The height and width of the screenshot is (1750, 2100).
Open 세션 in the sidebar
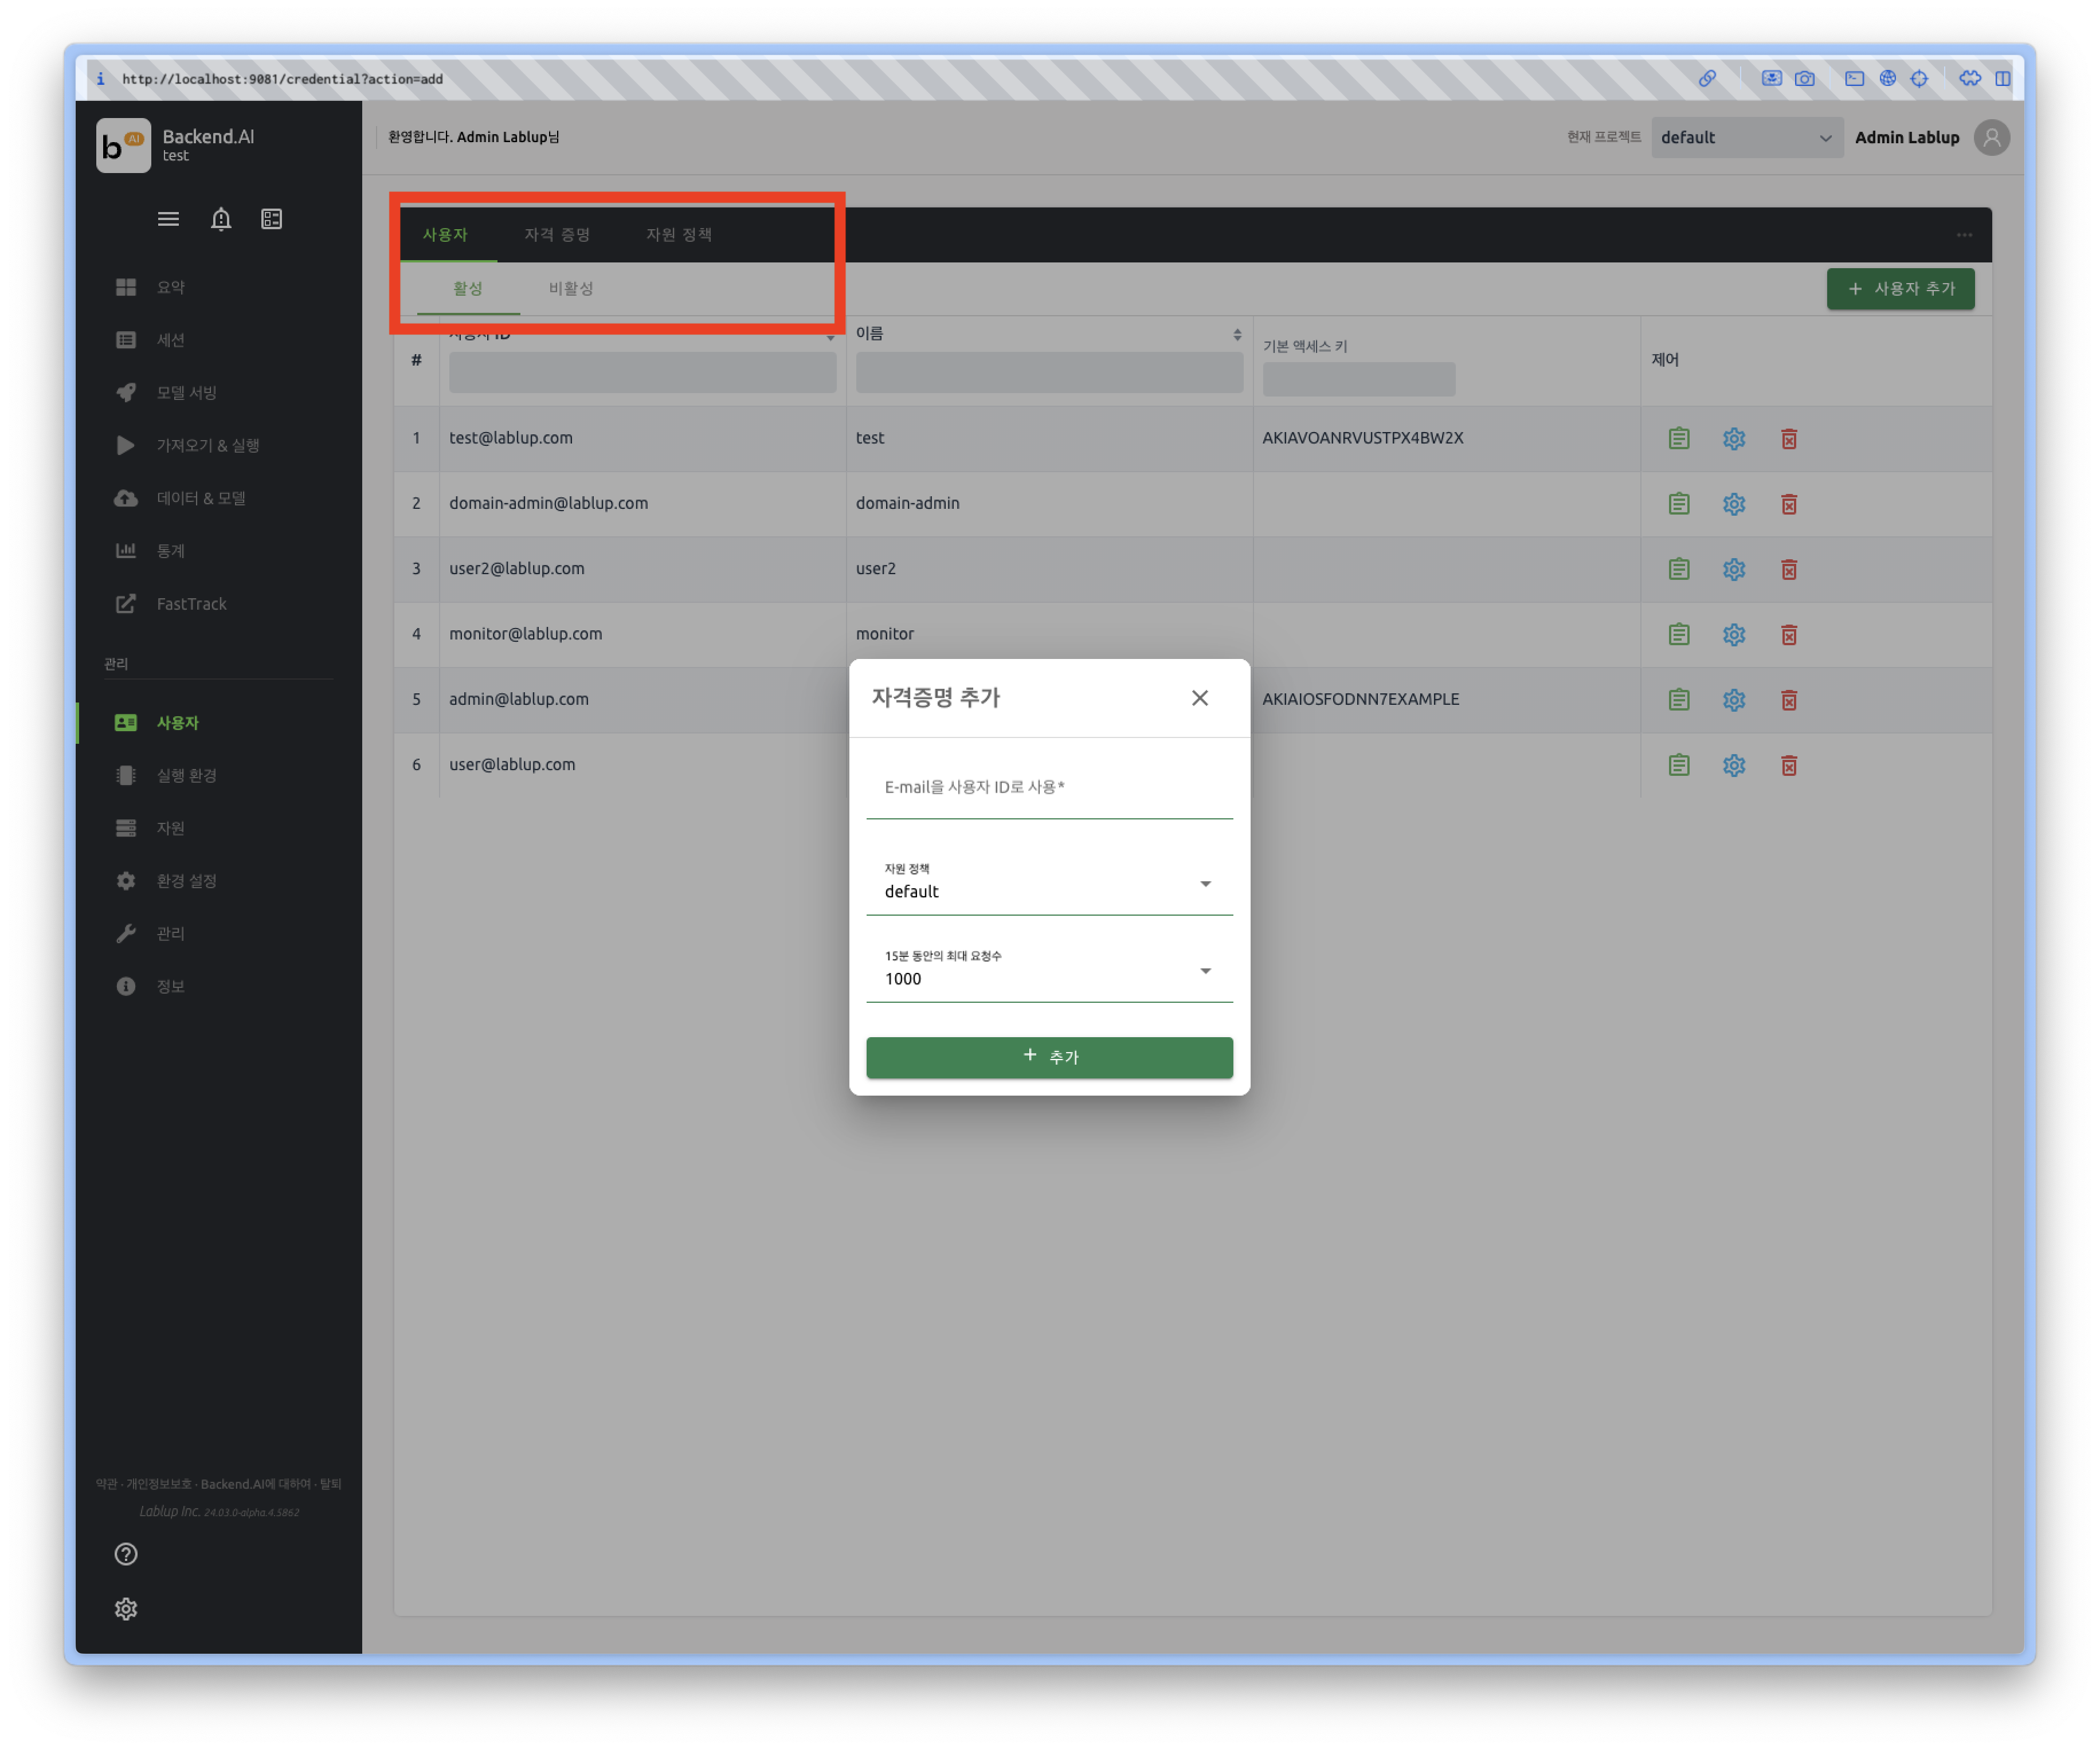pyautogui.click(x=171, y=340)
